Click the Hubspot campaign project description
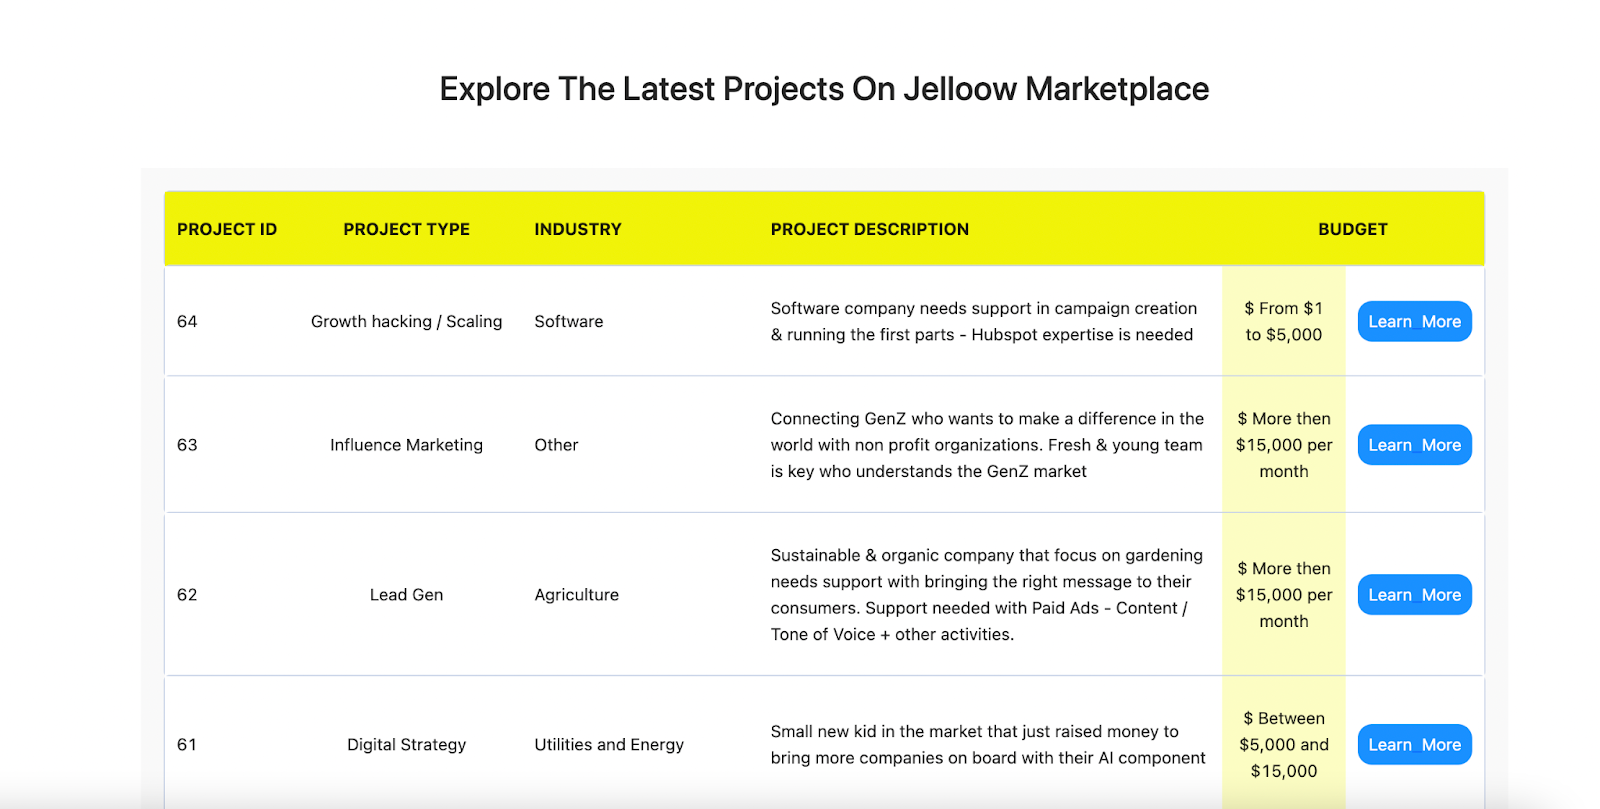Screen dimensions: 1600x809 pos(982,322)
